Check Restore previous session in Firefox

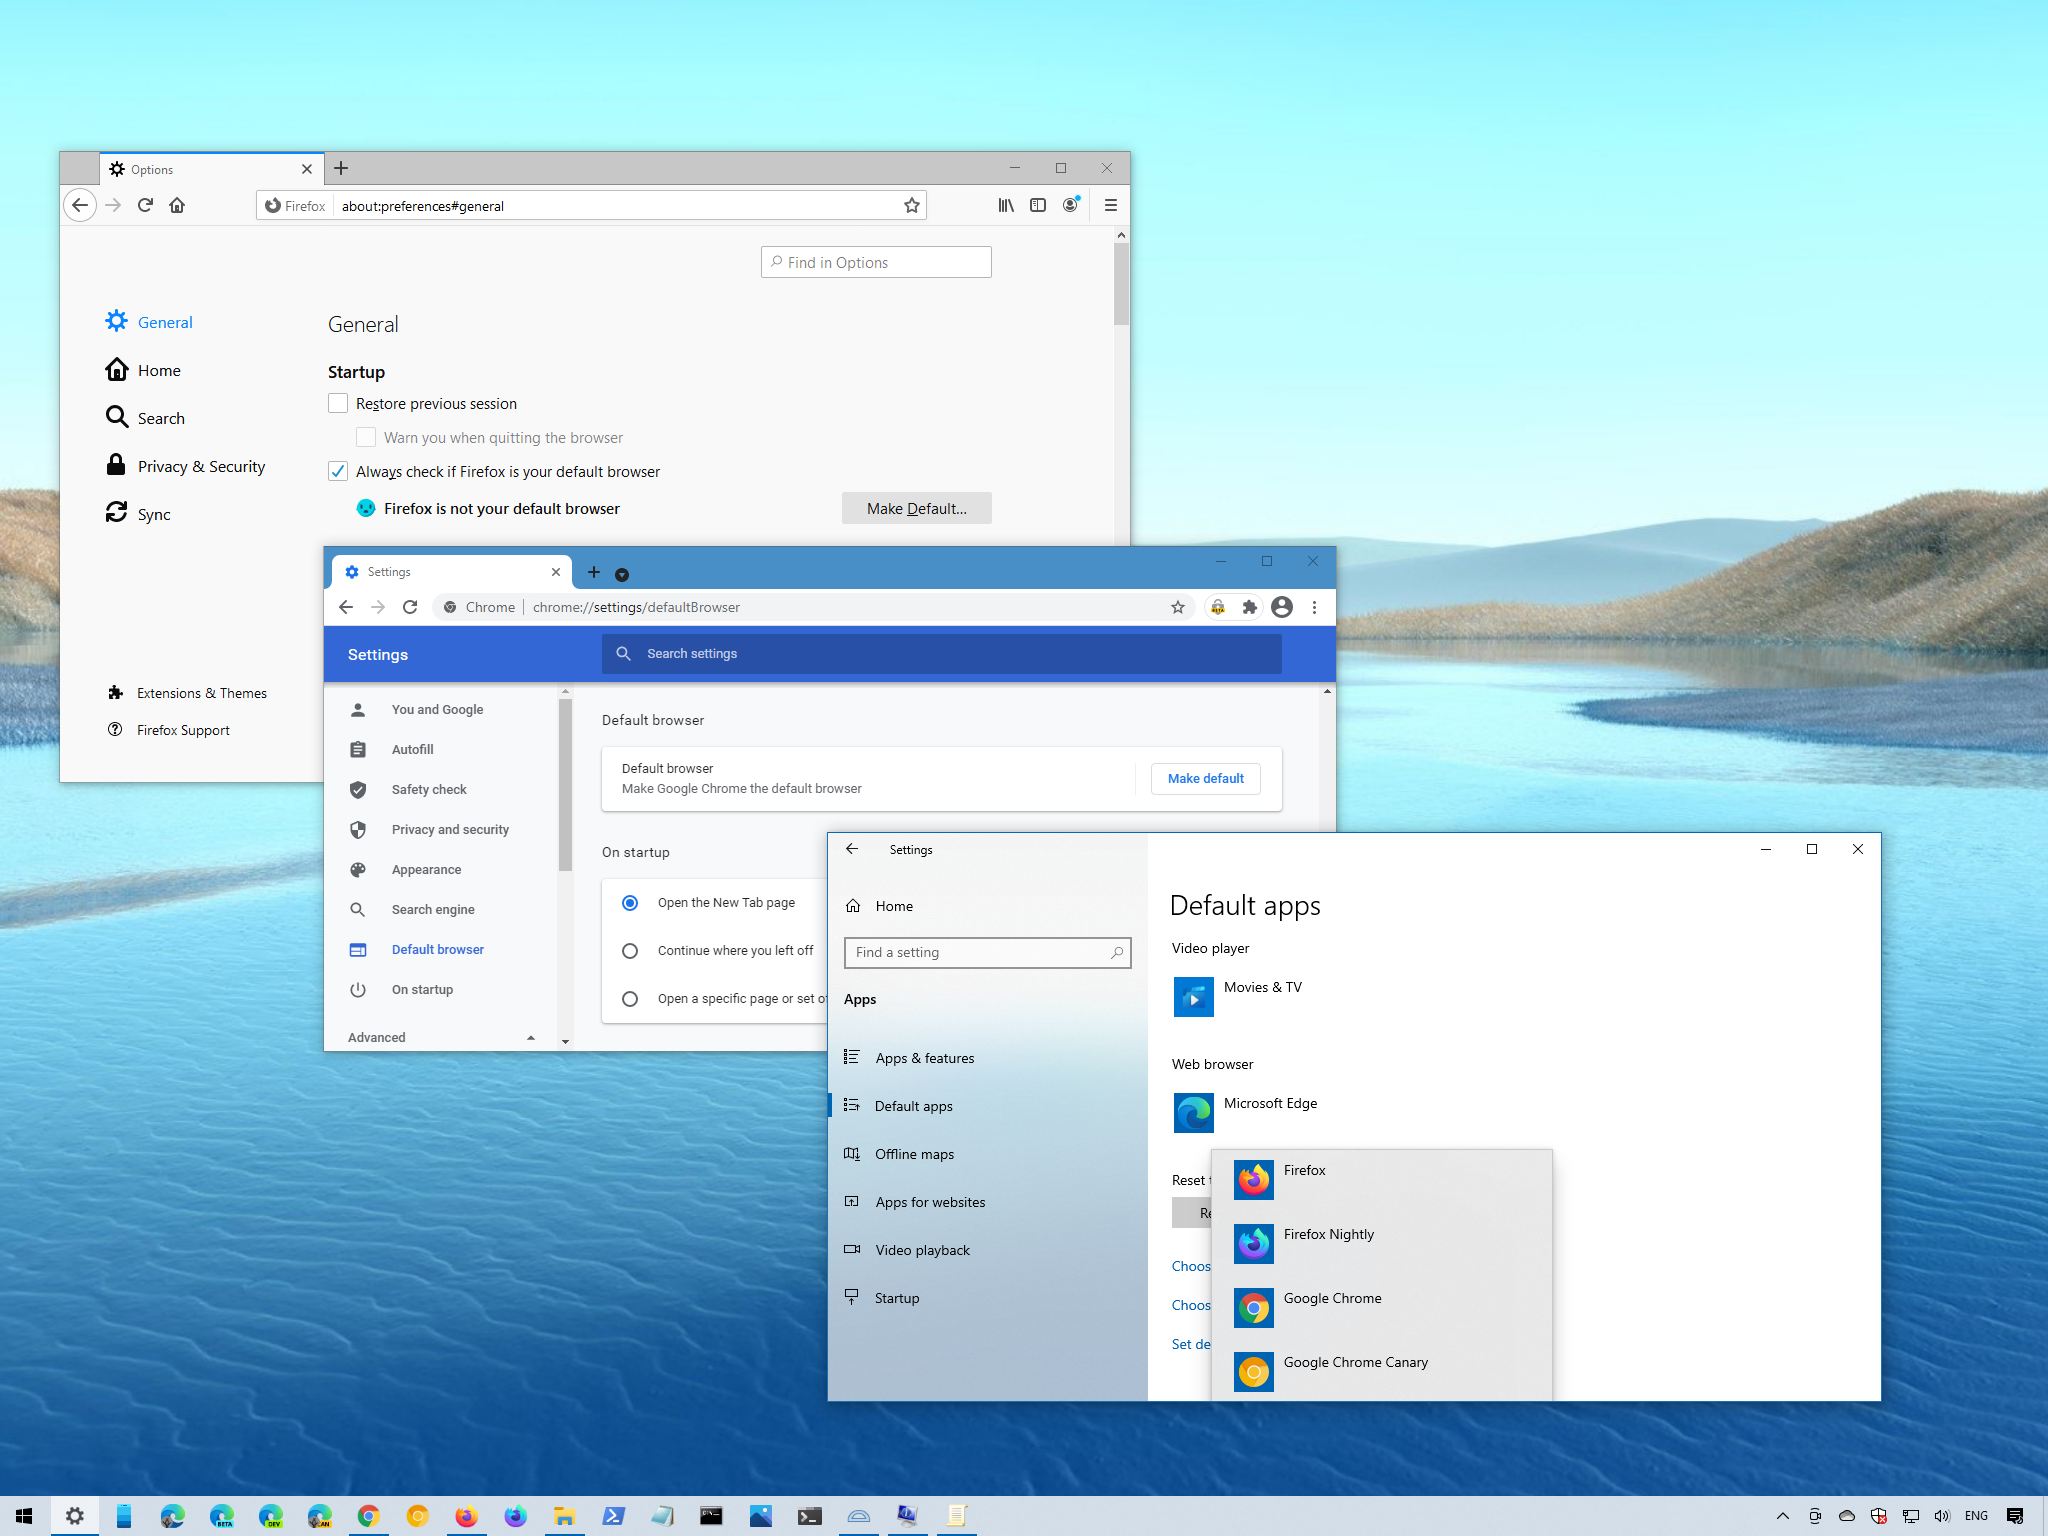338,403
